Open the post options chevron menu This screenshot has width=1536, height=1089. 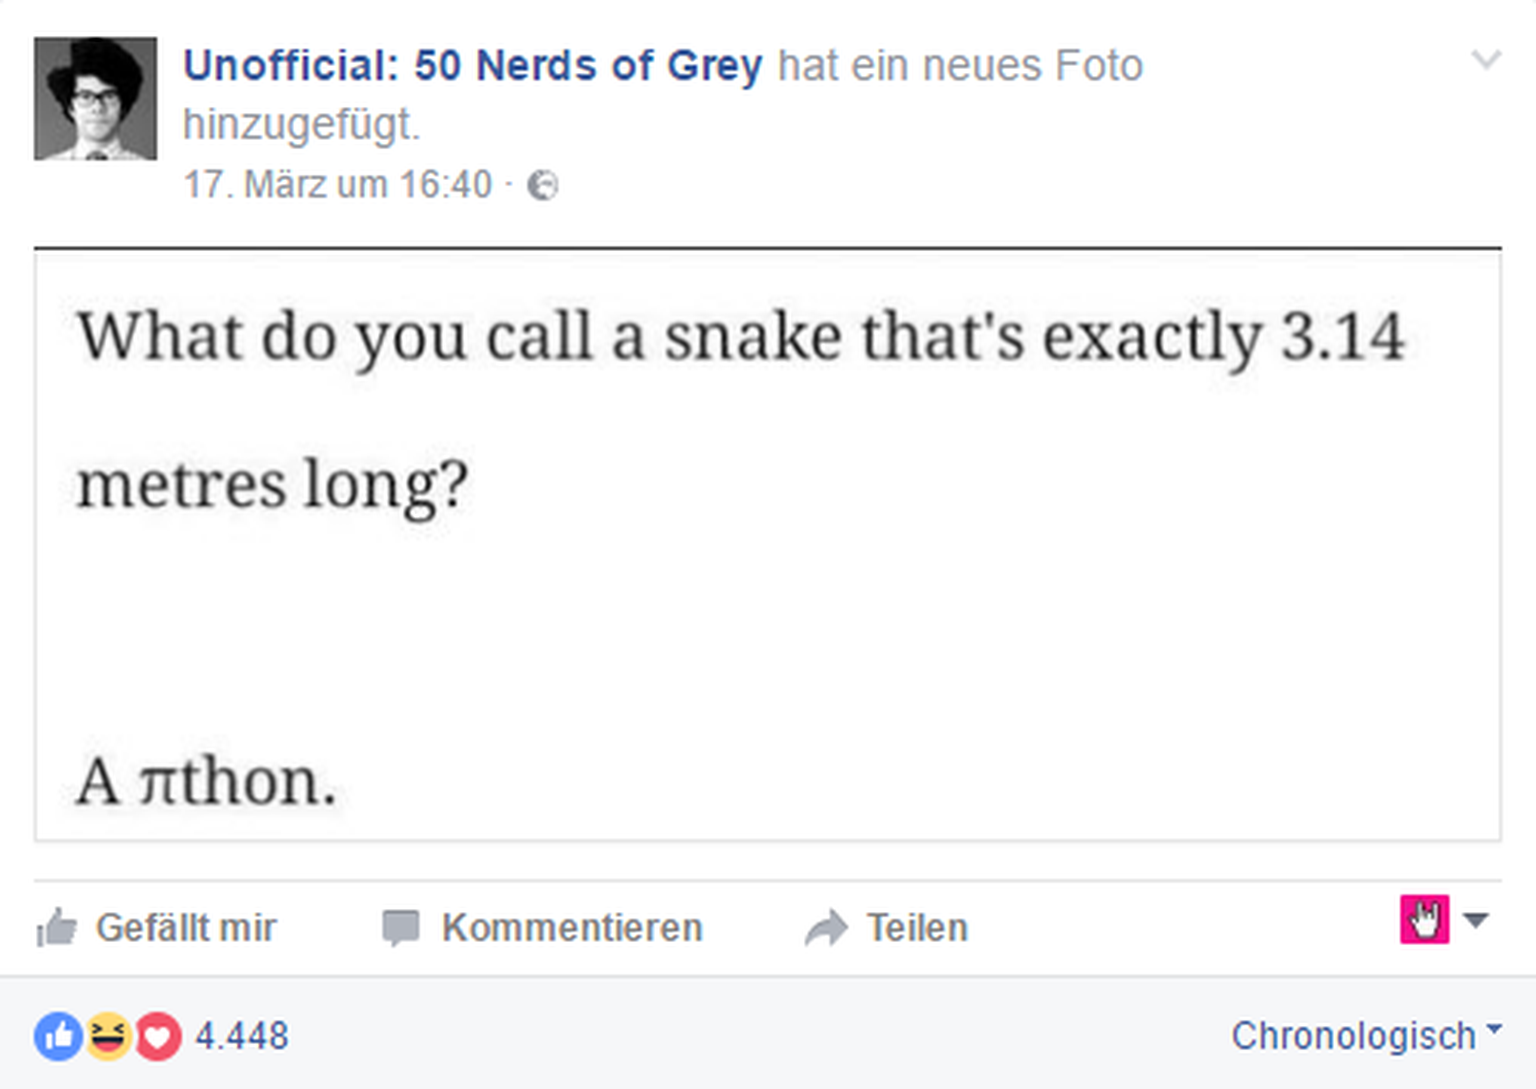1486,60
